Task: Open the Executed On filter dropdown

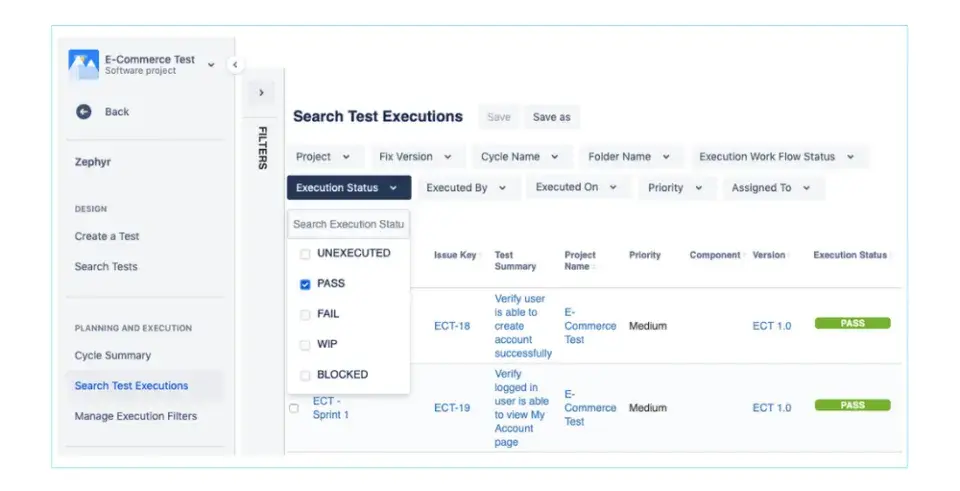Action: [577, 187]
